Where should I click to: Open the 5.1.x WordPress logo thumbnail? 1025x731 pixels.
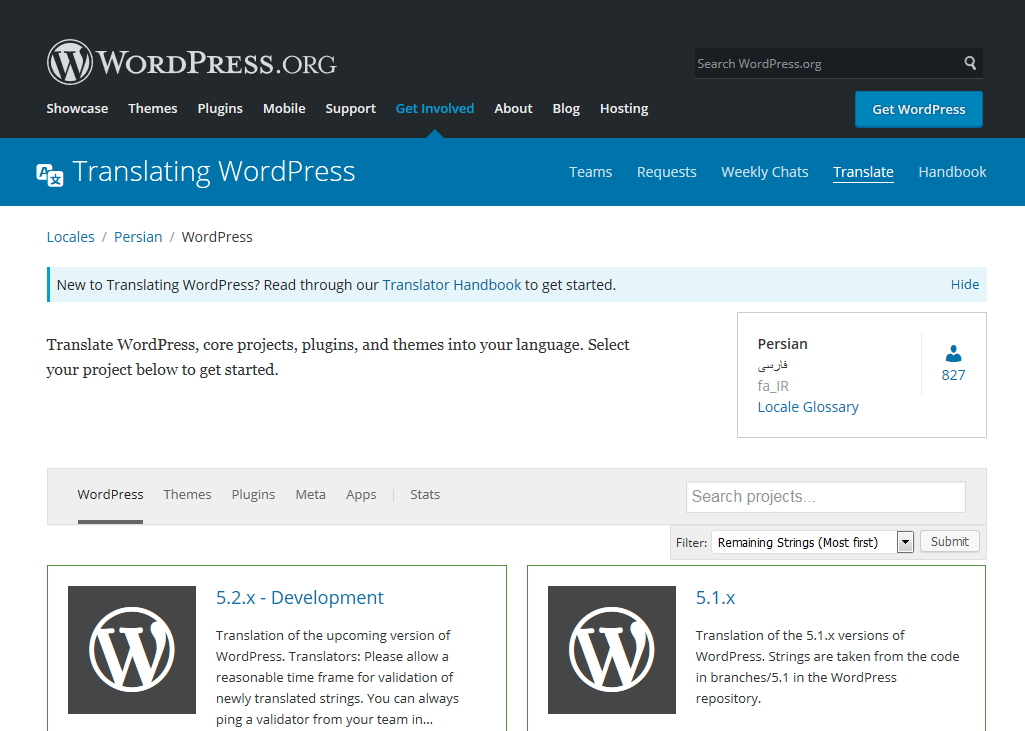(612, 650)
